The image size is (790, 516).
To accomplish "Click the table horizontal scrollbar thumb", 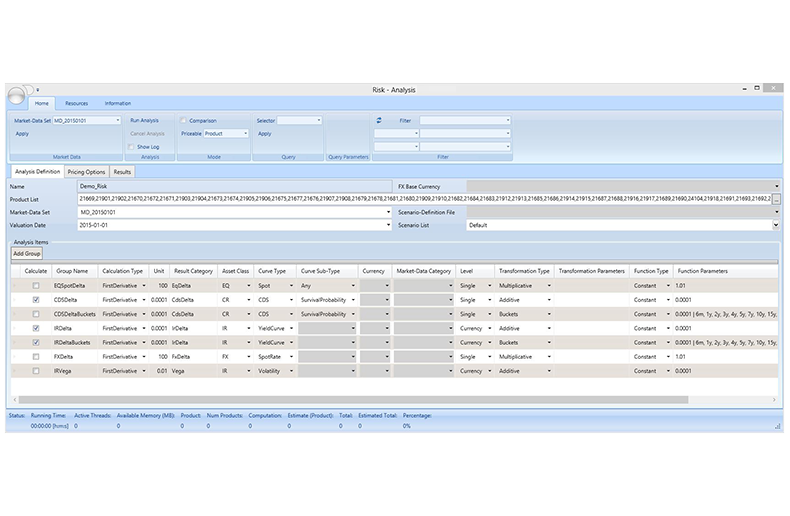I will pyautogui.click(x=353, y=400).
